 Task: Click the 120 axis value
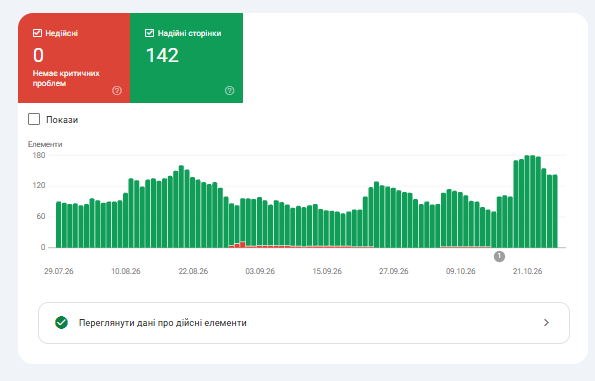click(39, 186)
